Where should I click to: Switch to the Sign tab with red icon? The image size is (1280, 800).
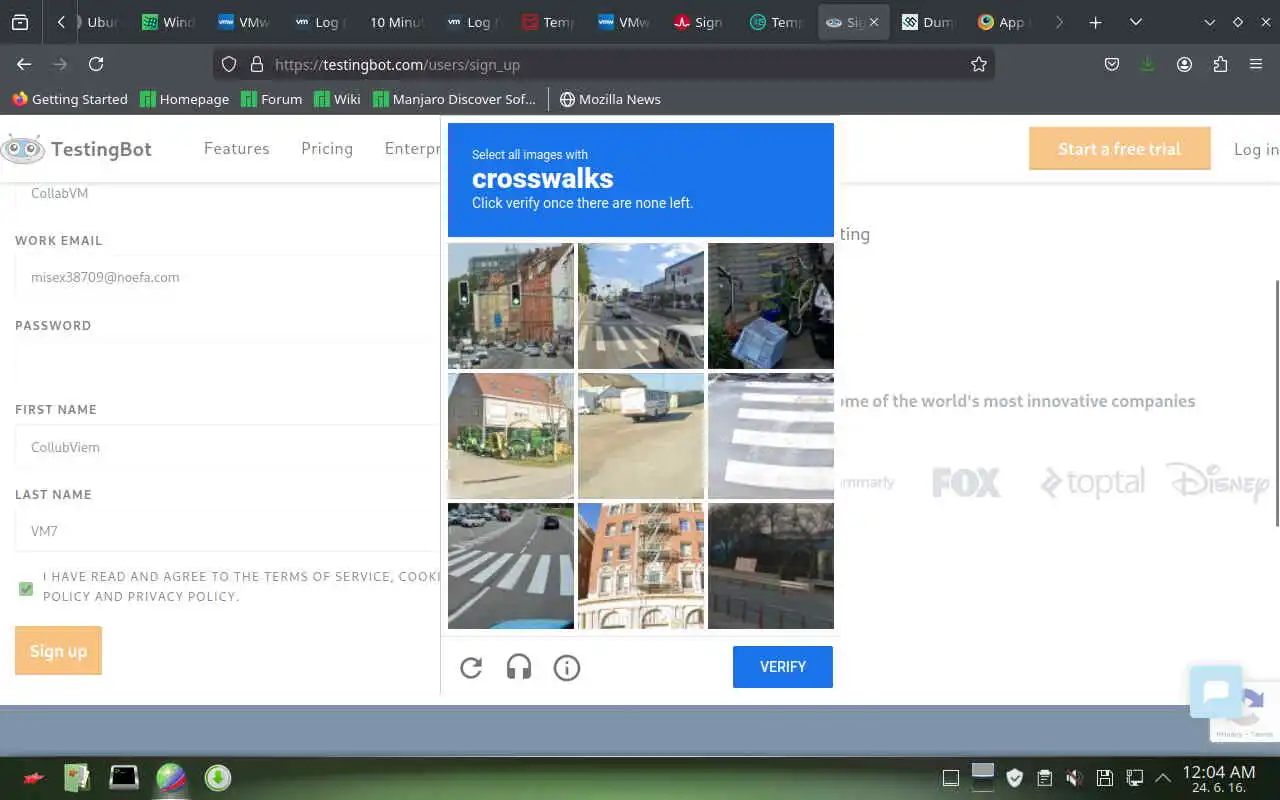pos(699,22)
